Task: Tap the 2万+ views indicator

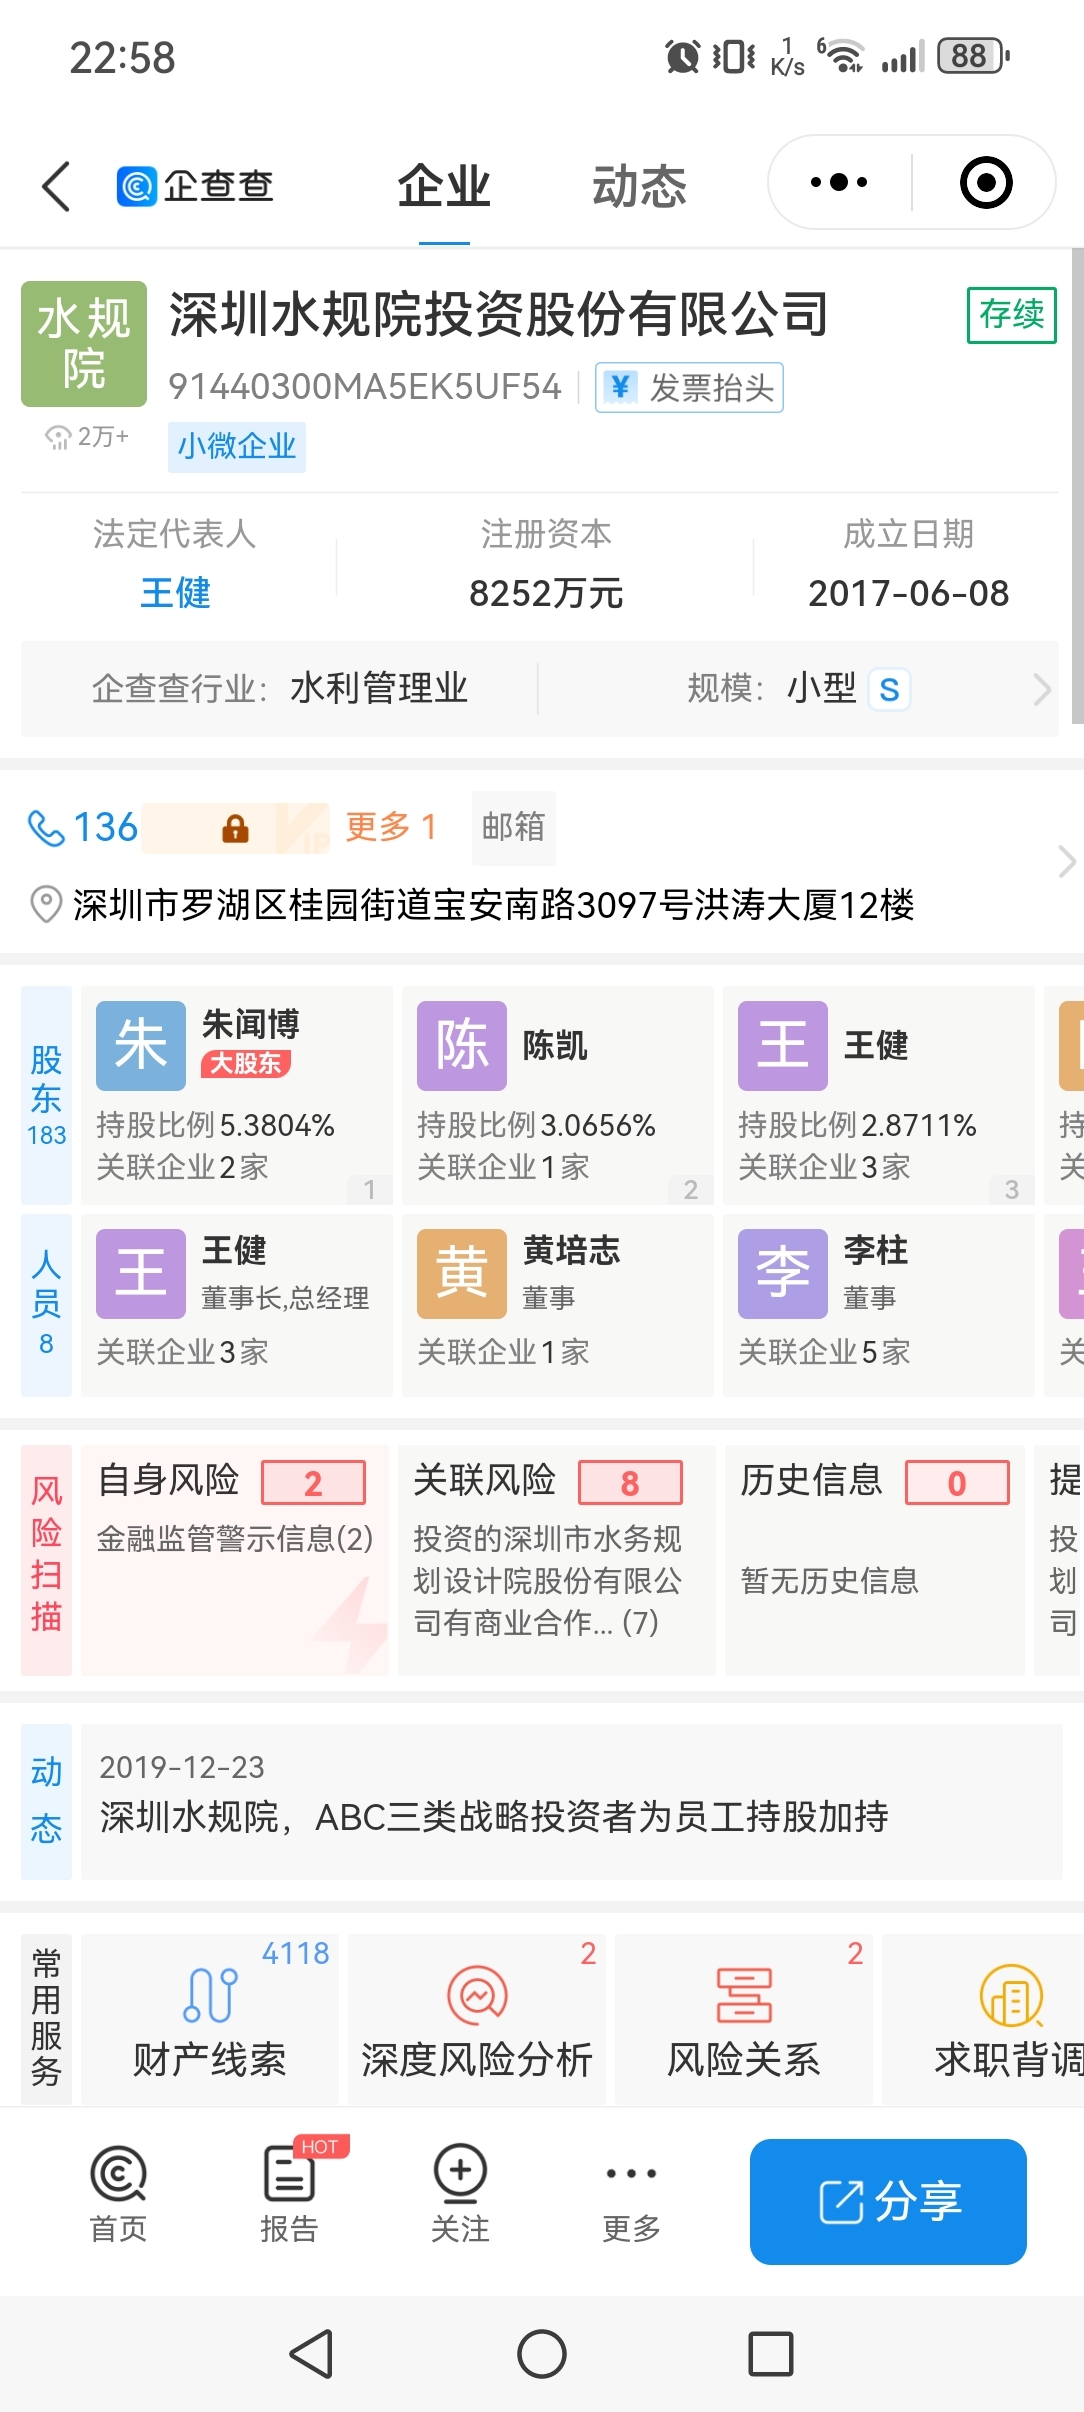Action: coord(87,437)
